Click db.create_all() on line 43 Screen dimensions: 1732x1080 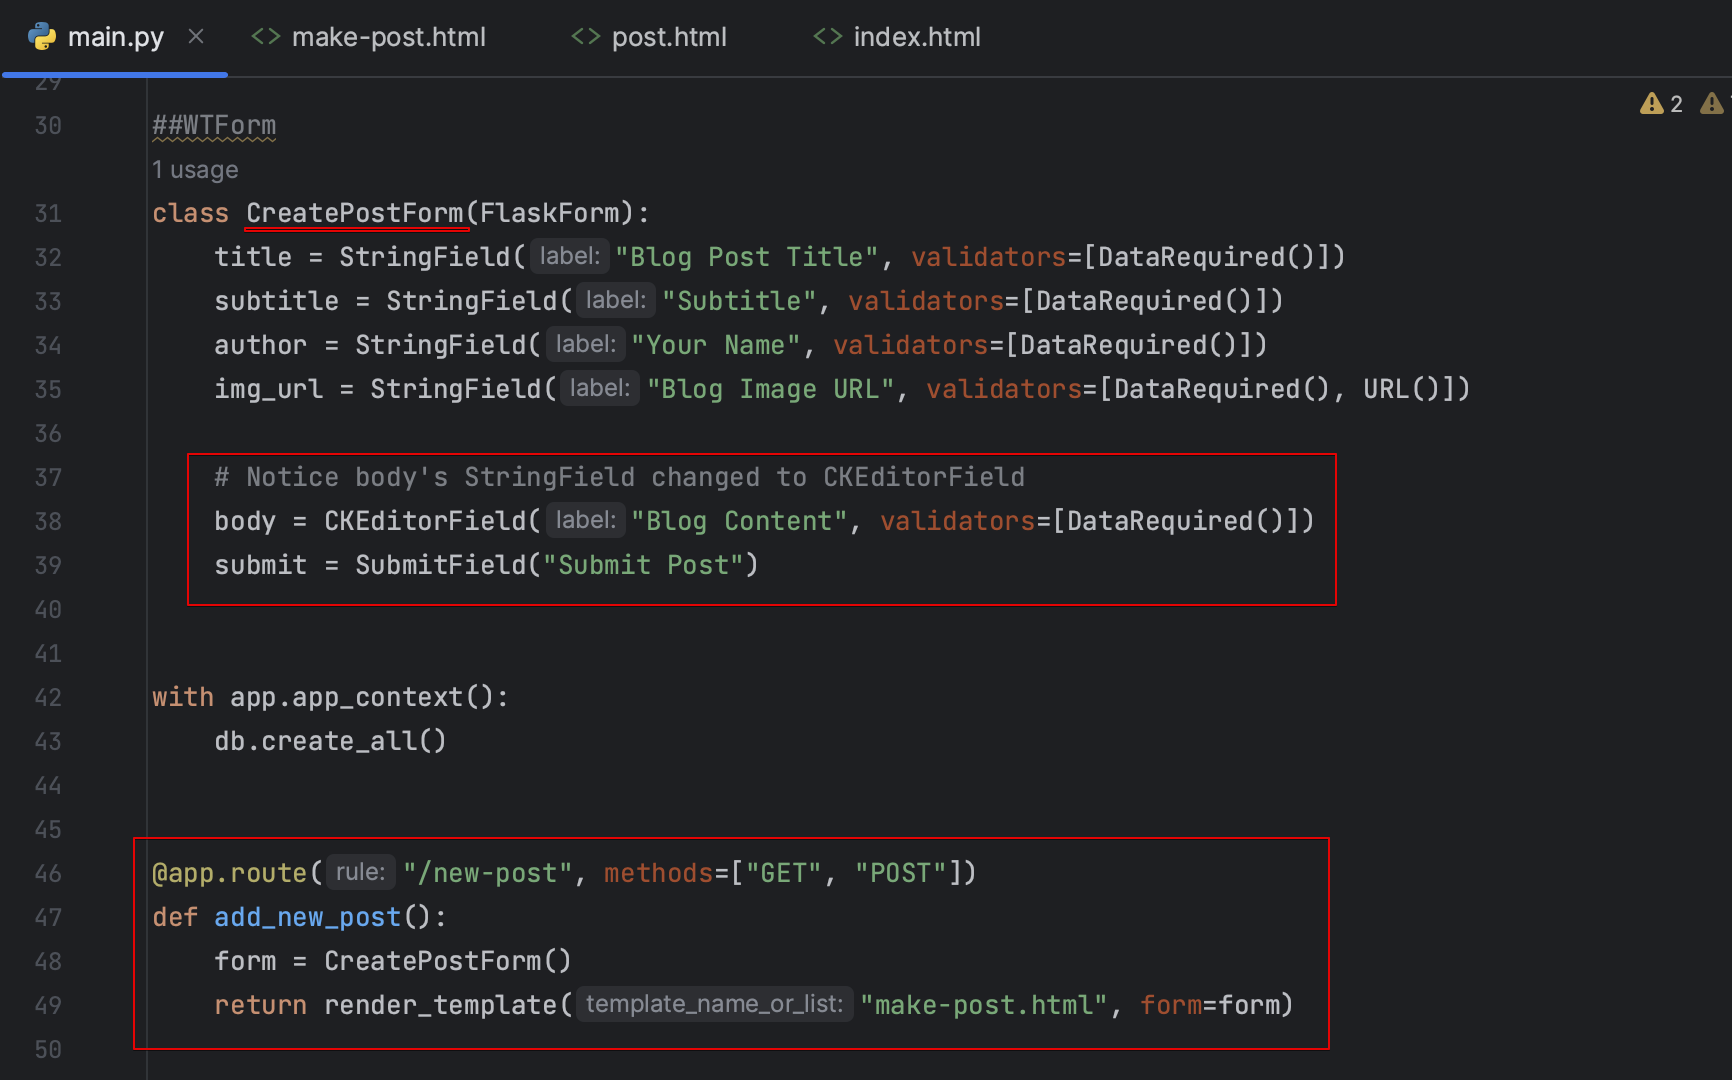330,741
